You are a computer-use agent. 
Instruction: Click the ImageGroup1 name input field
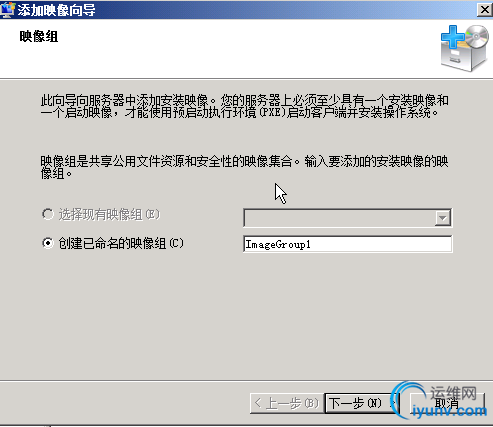click(x=348, y=244)
